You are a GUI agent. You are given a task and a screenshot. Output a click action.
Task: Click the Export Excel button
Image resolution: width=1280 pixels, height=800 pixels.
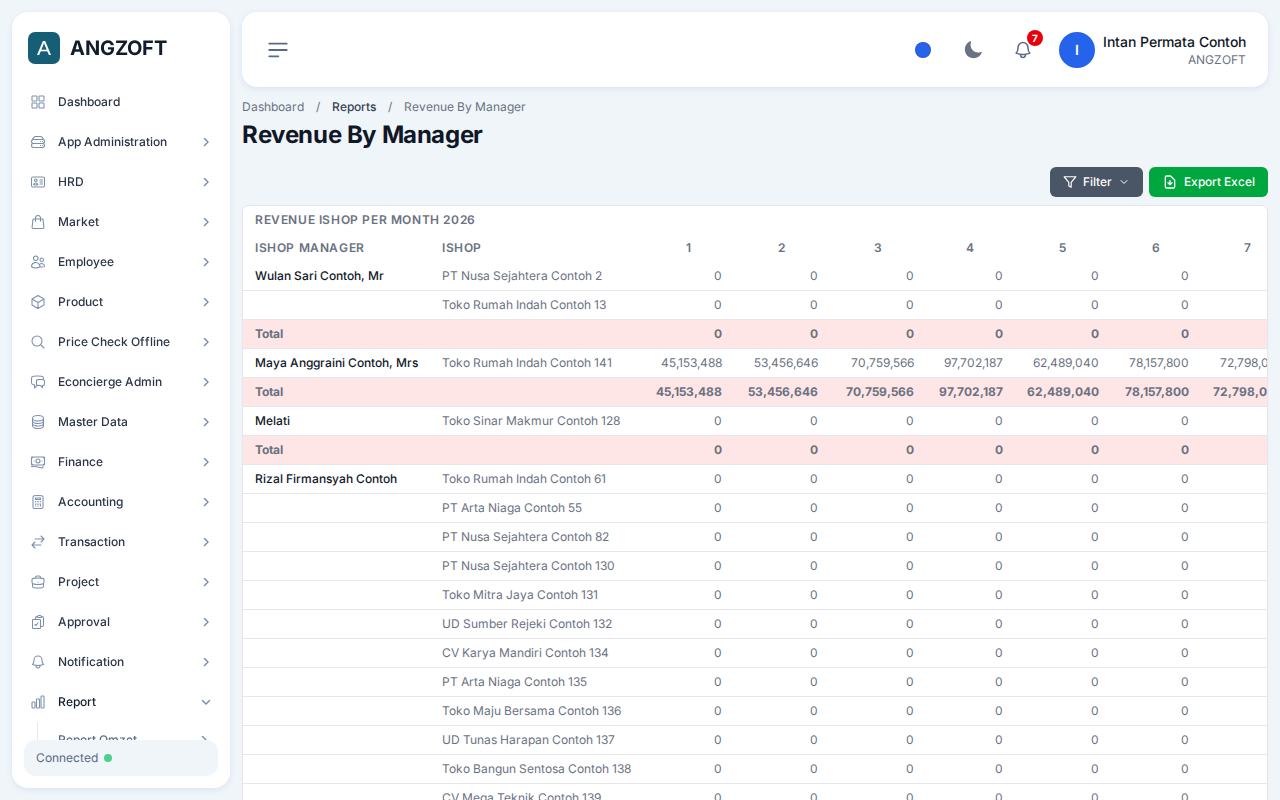click(x=1208, y=182)
